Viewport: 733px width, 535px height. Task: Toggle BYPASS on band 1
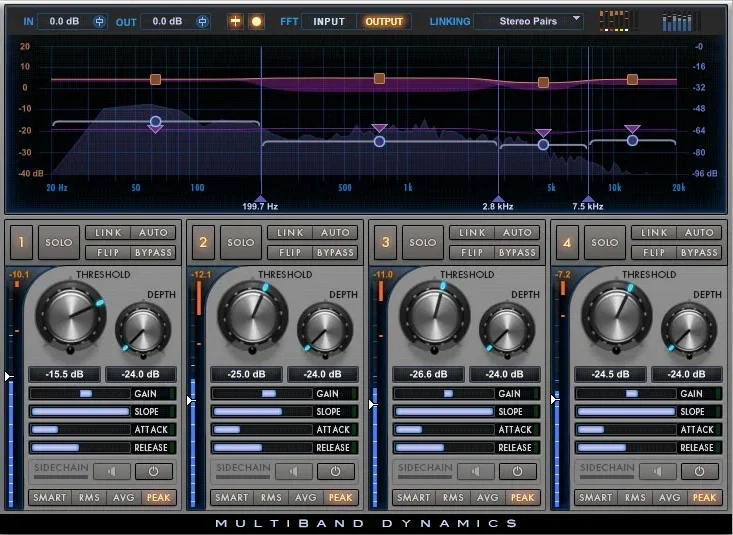(x=153, y=253)
